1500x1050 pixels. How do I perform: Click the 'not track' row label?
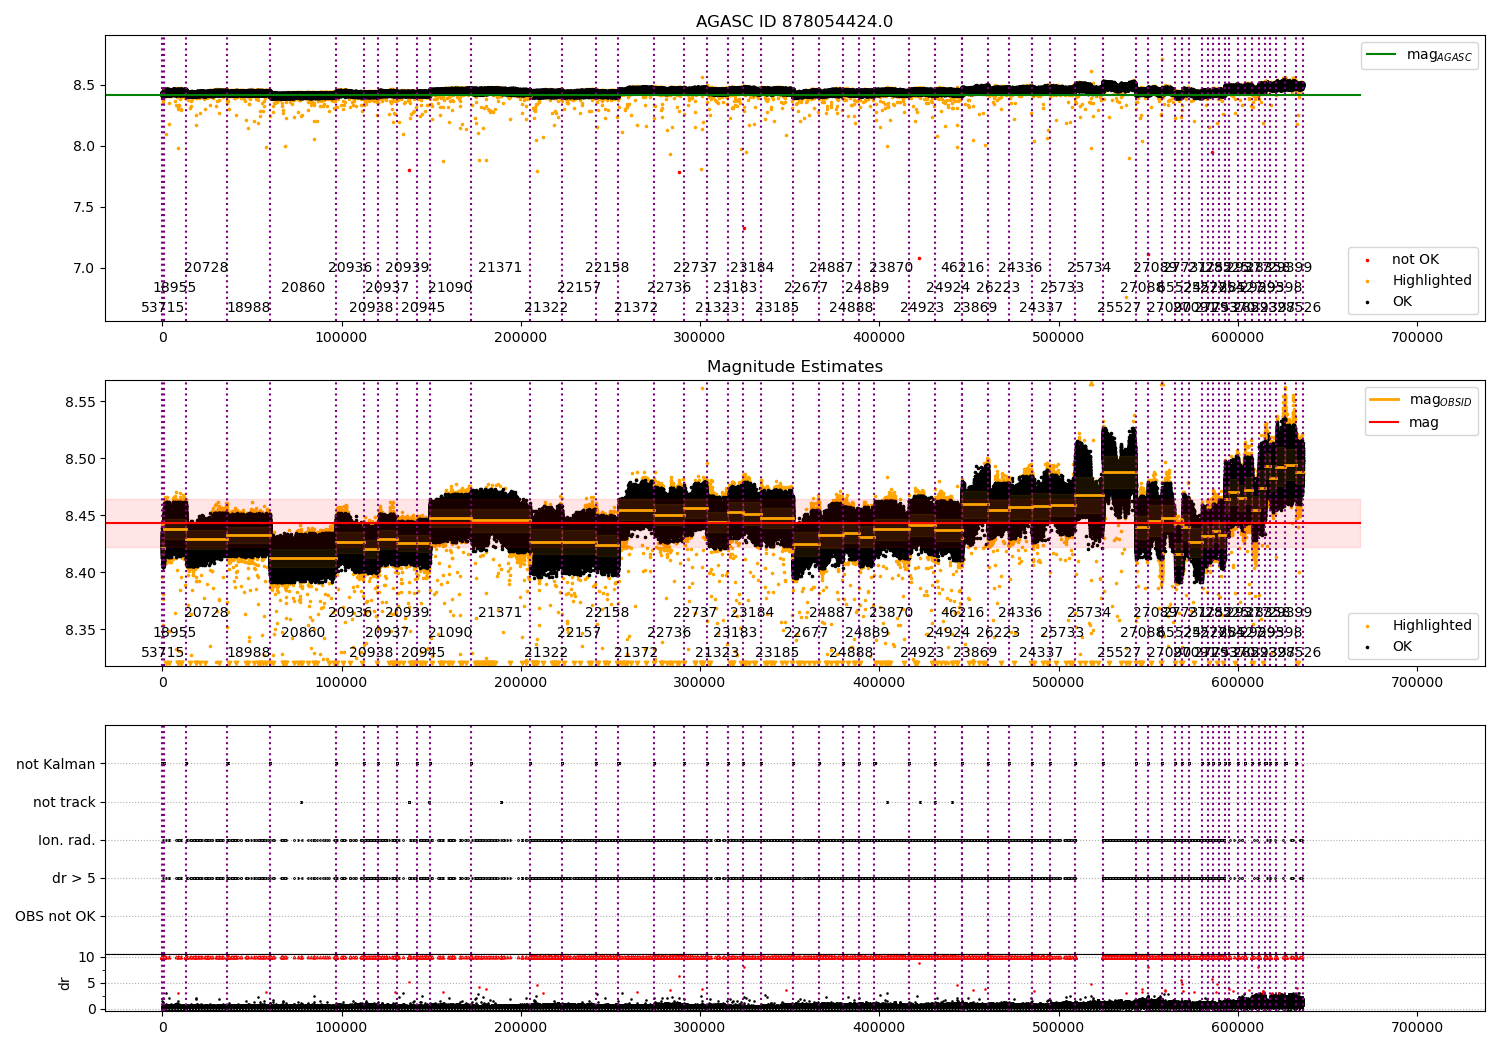(x=64, y=803)
